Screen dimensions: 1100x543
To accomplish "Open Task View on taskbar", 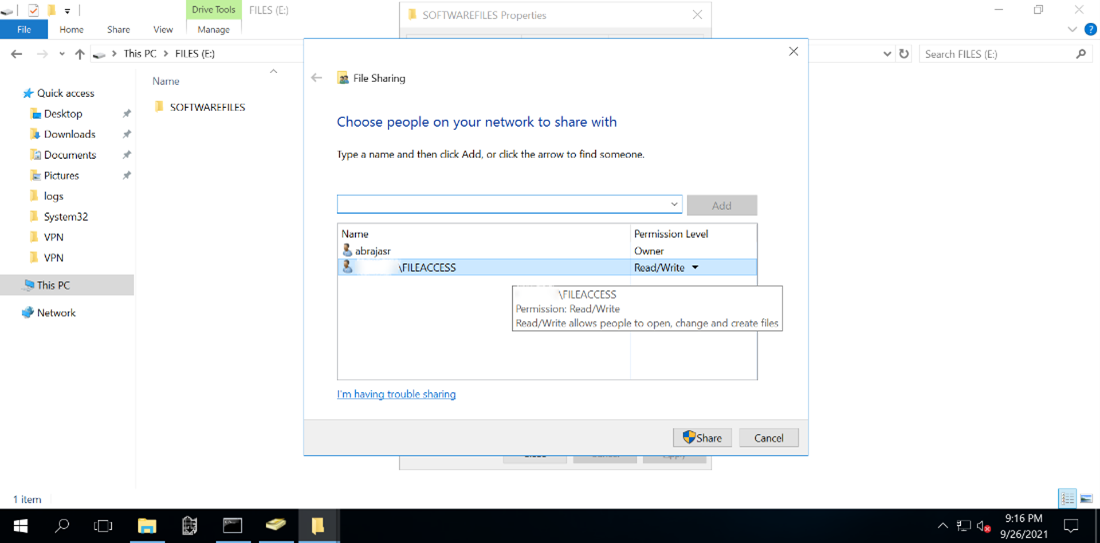I will [x=103, y=525].
